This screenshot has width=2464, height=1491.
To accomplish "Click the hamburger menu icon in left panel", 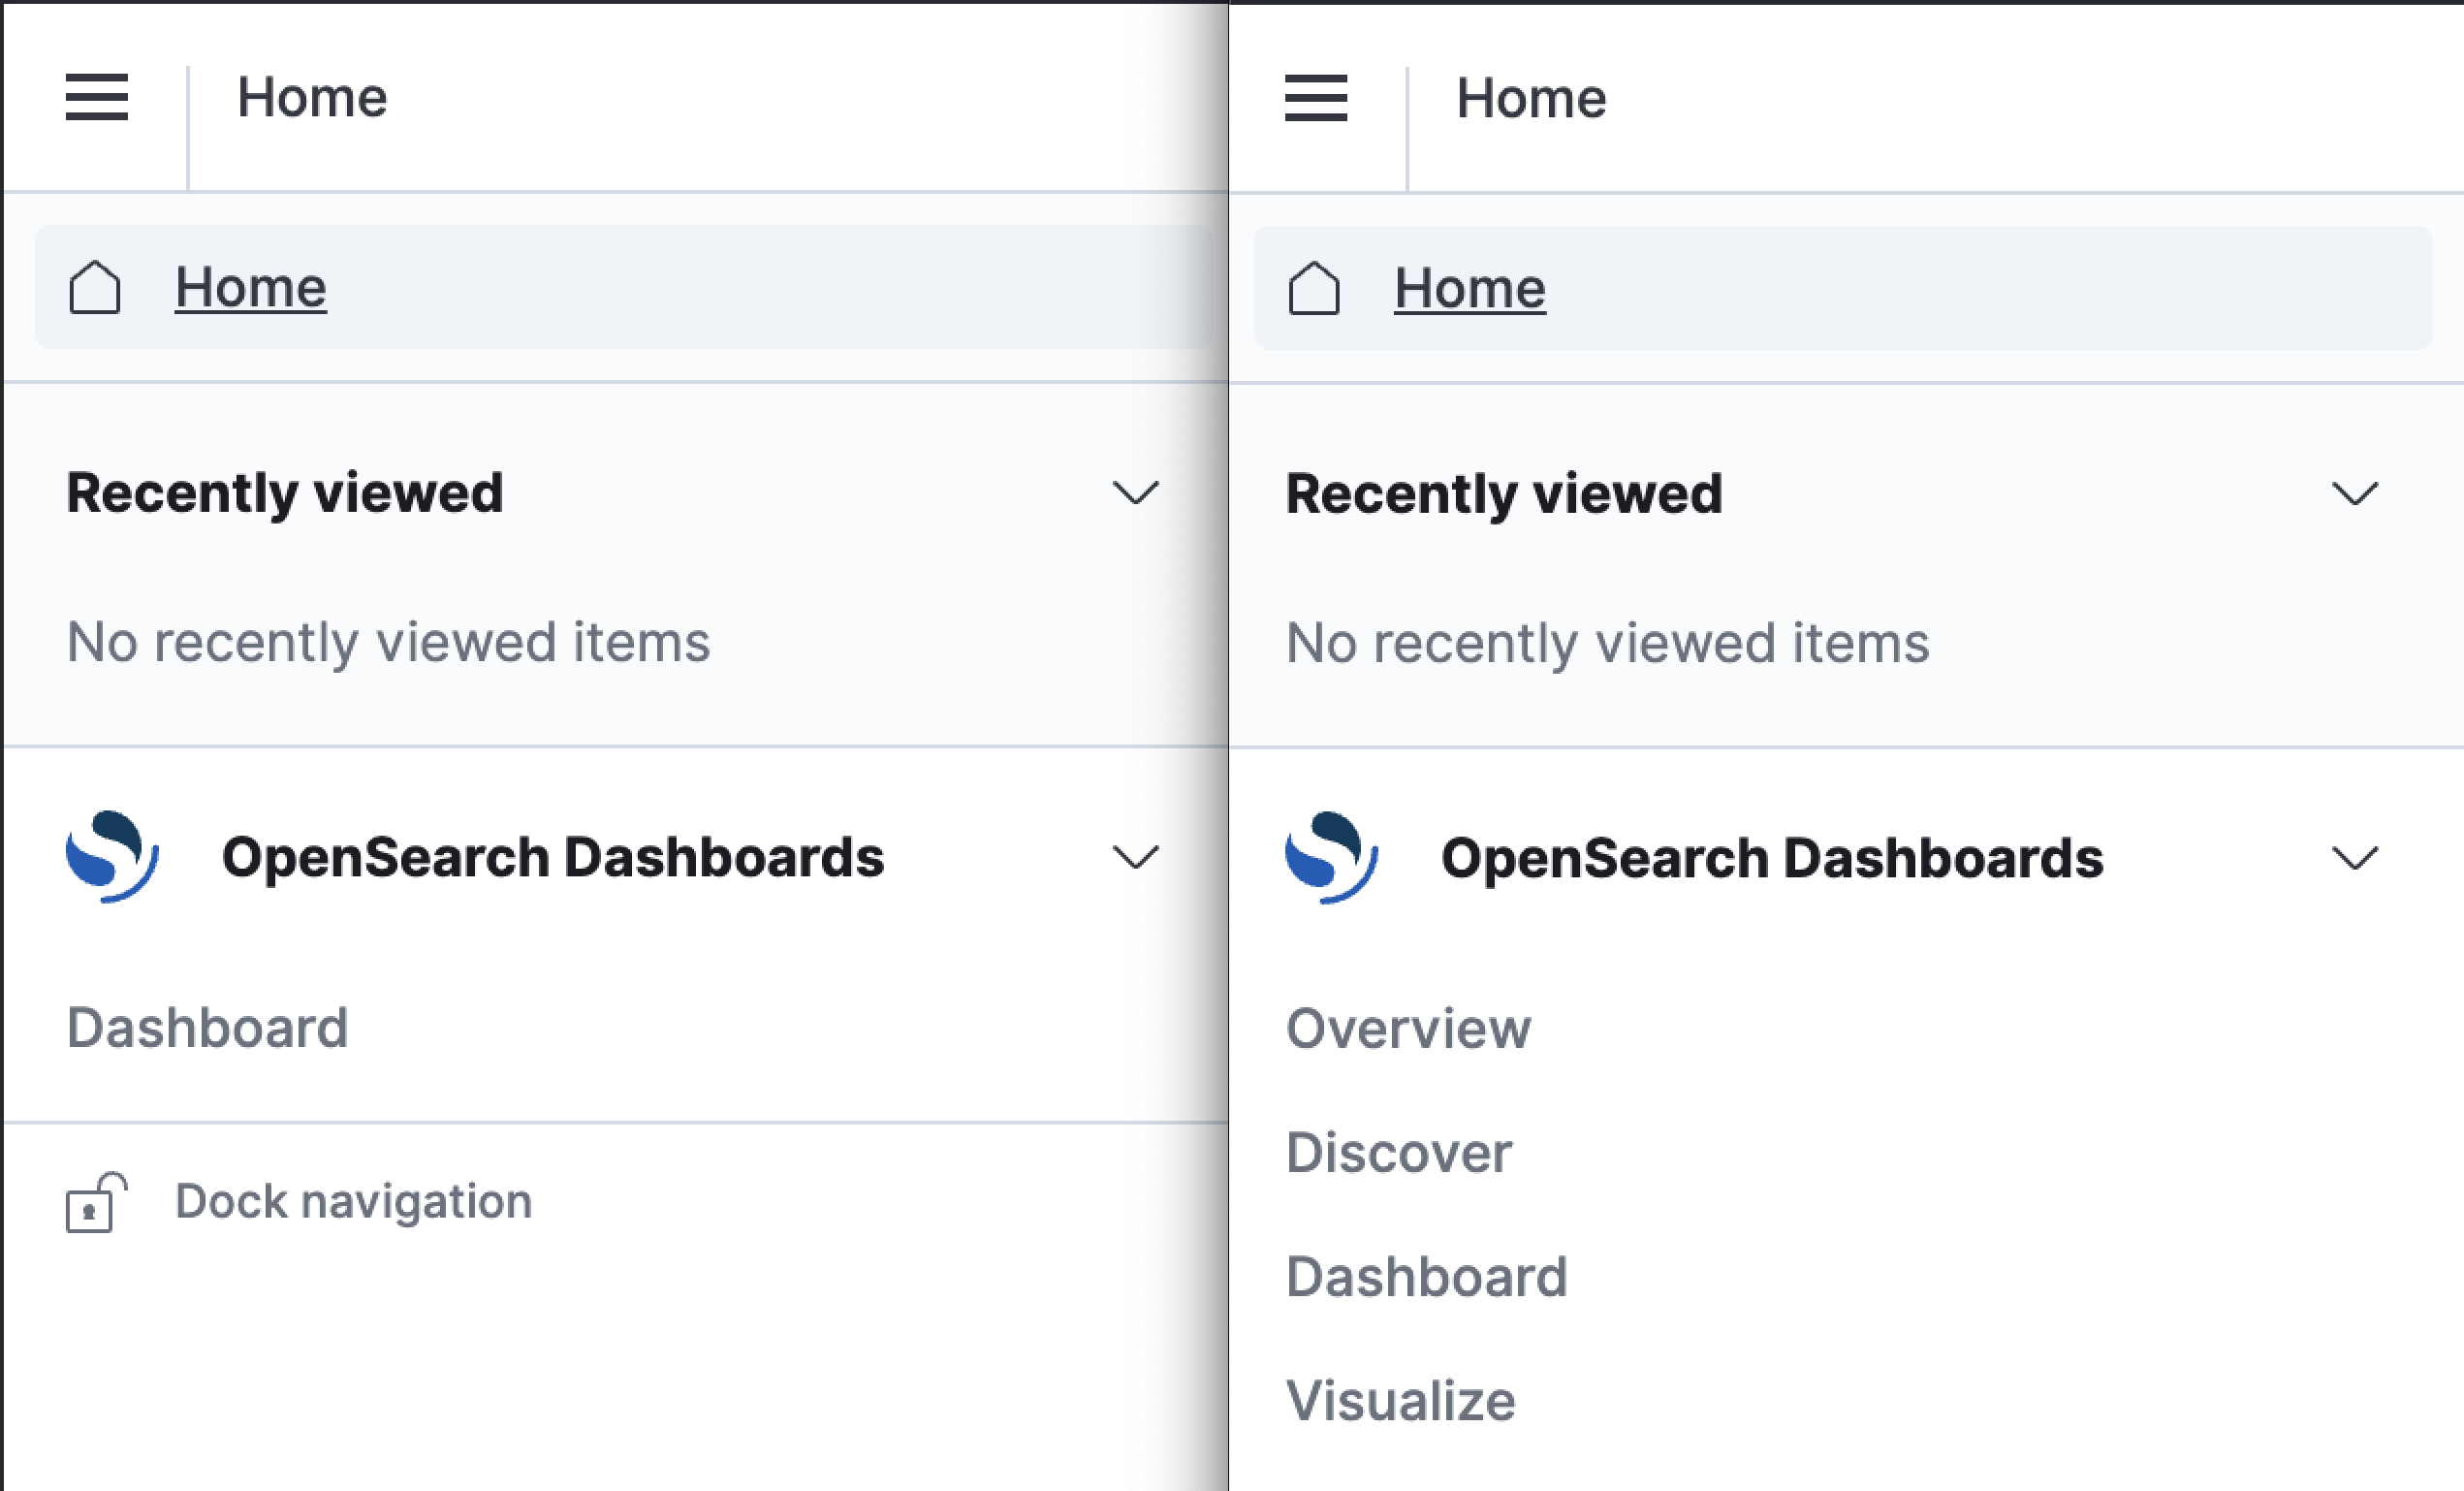I will tap(96, 97).
